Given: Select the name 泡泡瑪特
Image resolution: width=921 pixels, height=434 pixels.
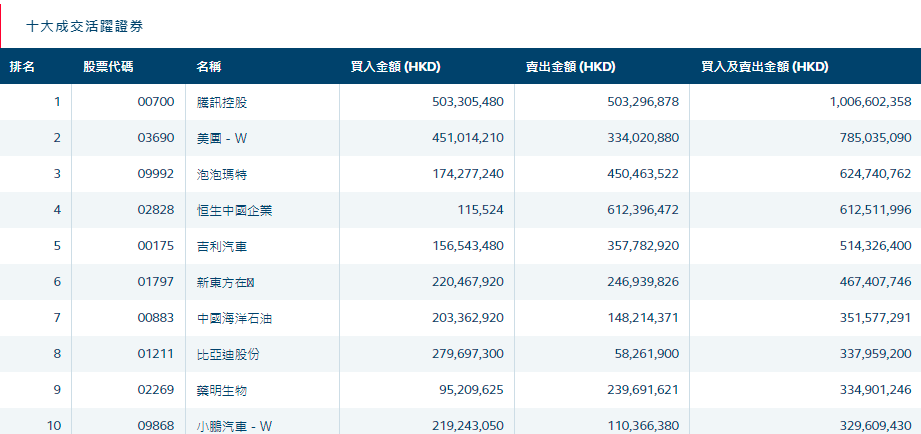Looking at the screenshot, I should pos(222,174).
